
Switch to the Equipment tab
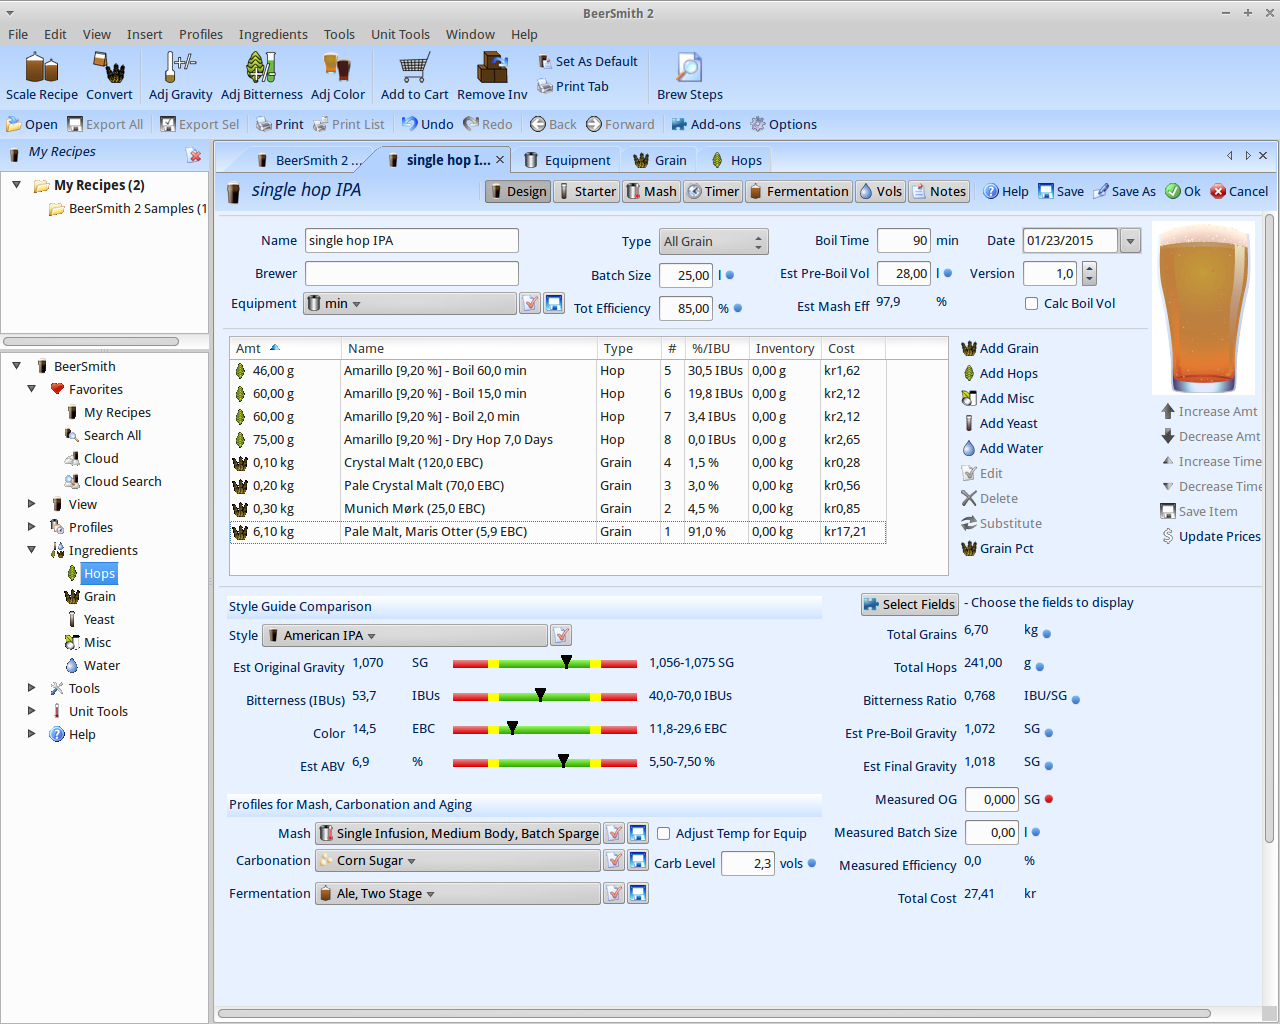point(567,160)
